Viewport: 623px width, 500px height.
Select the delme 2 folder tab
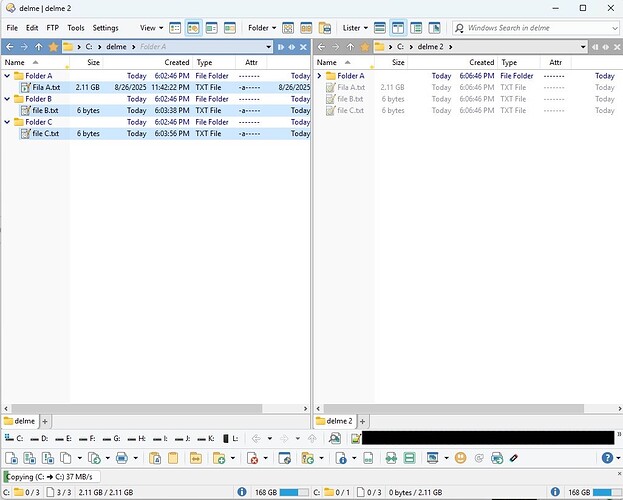point(334,421)
